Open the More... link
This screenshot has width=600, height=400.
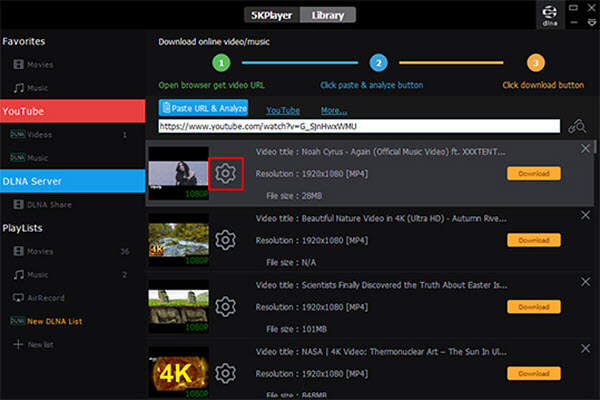coord(334,110)
